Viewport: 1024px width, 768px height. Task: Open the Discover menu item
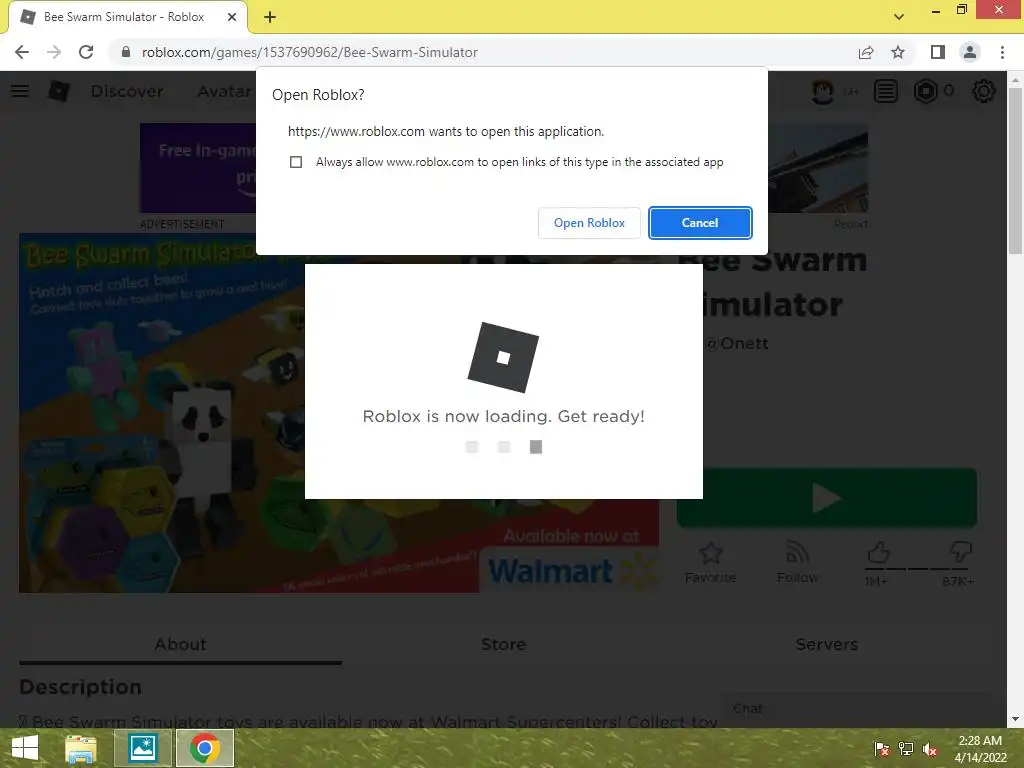click(x=127, y=91)
